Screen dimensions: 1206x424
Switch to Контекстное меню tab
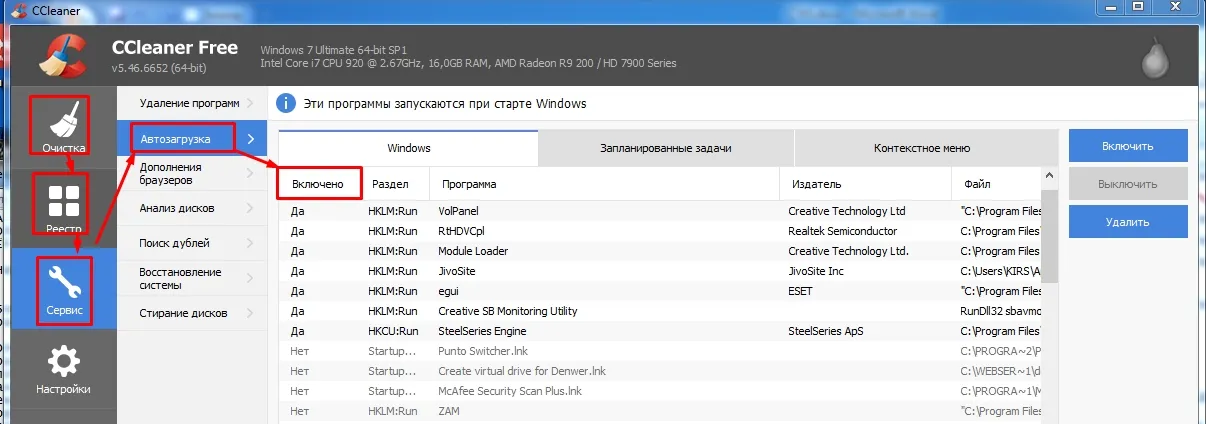tap(921, 148)
